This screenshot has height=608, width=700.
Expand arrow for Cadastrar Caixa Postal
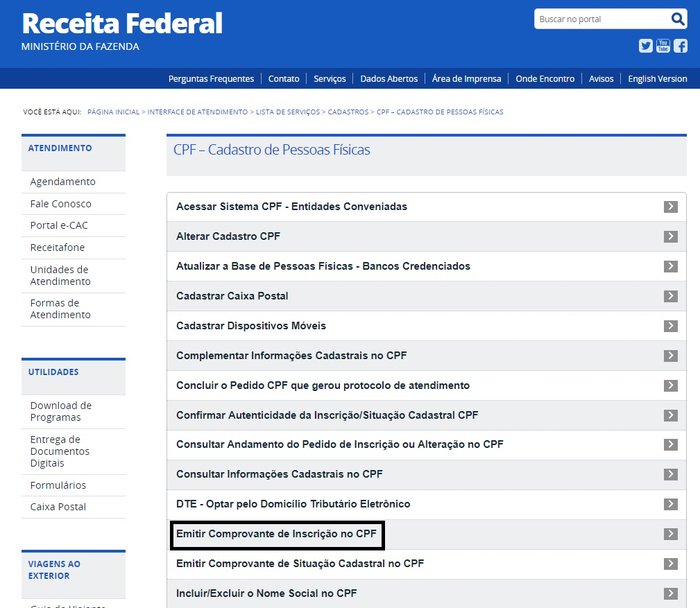point(671,296)
